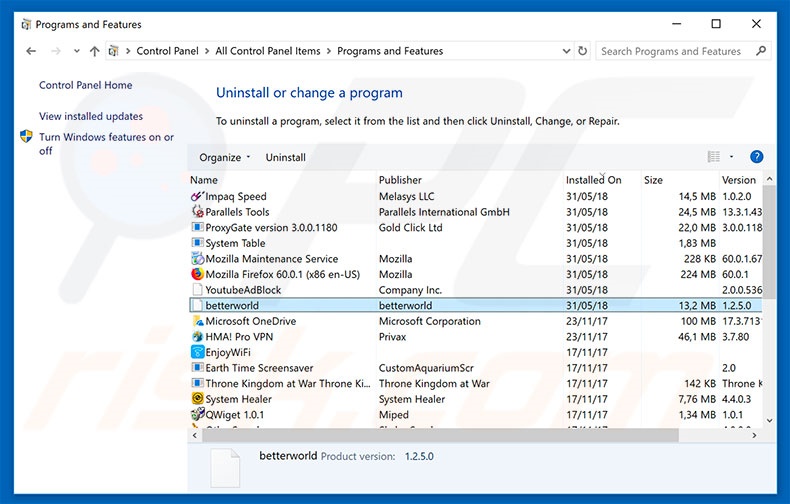Click the horizontal scrollbar thumb
Screen dimensions: 790x504
click(440, 435)
